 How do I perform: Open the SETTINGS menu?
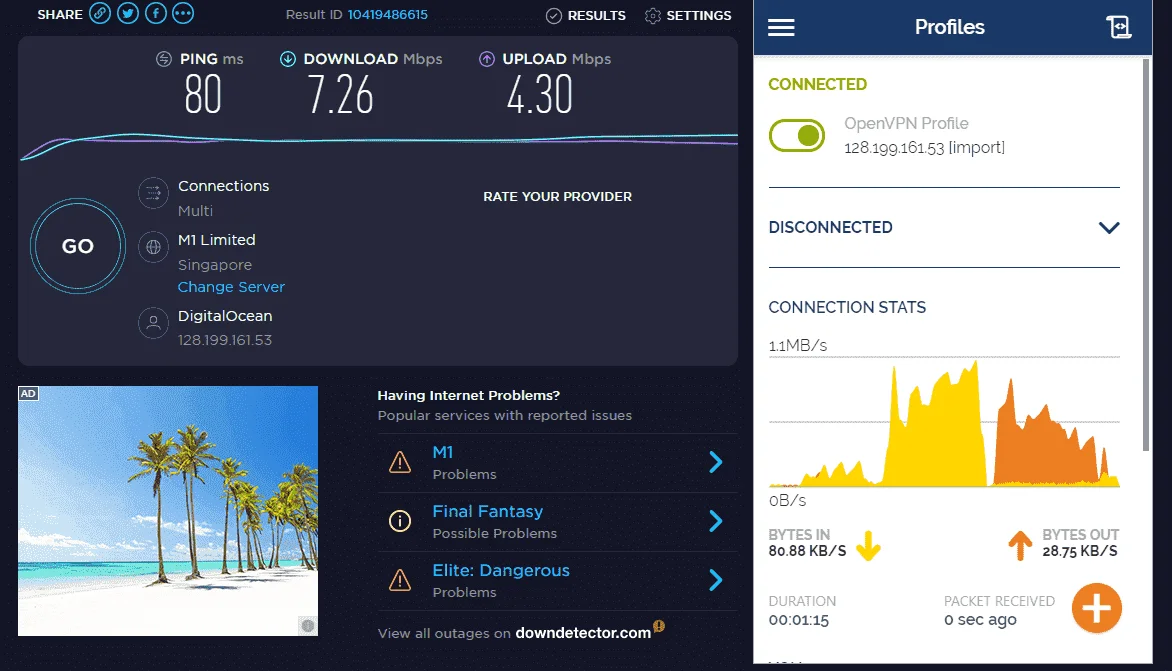688,16
